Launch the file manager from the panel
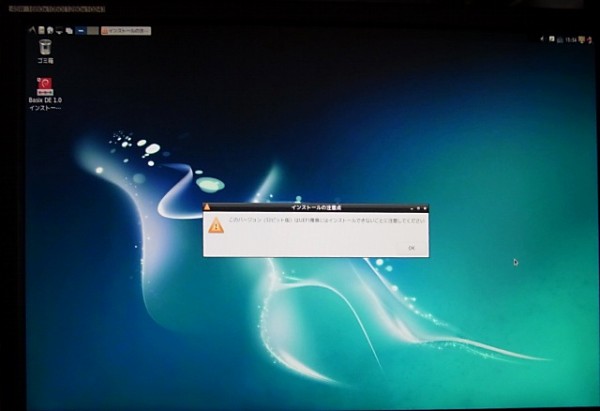Viewport: 600px width, 411px height. (41, 30)
